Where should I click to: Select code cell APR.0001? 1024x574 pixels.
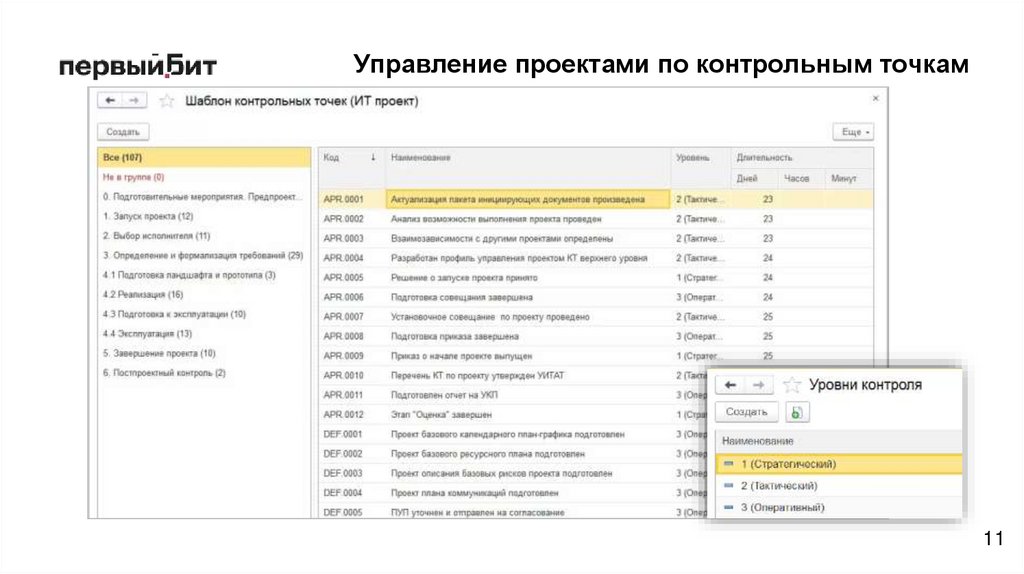[x=351, y=199]
